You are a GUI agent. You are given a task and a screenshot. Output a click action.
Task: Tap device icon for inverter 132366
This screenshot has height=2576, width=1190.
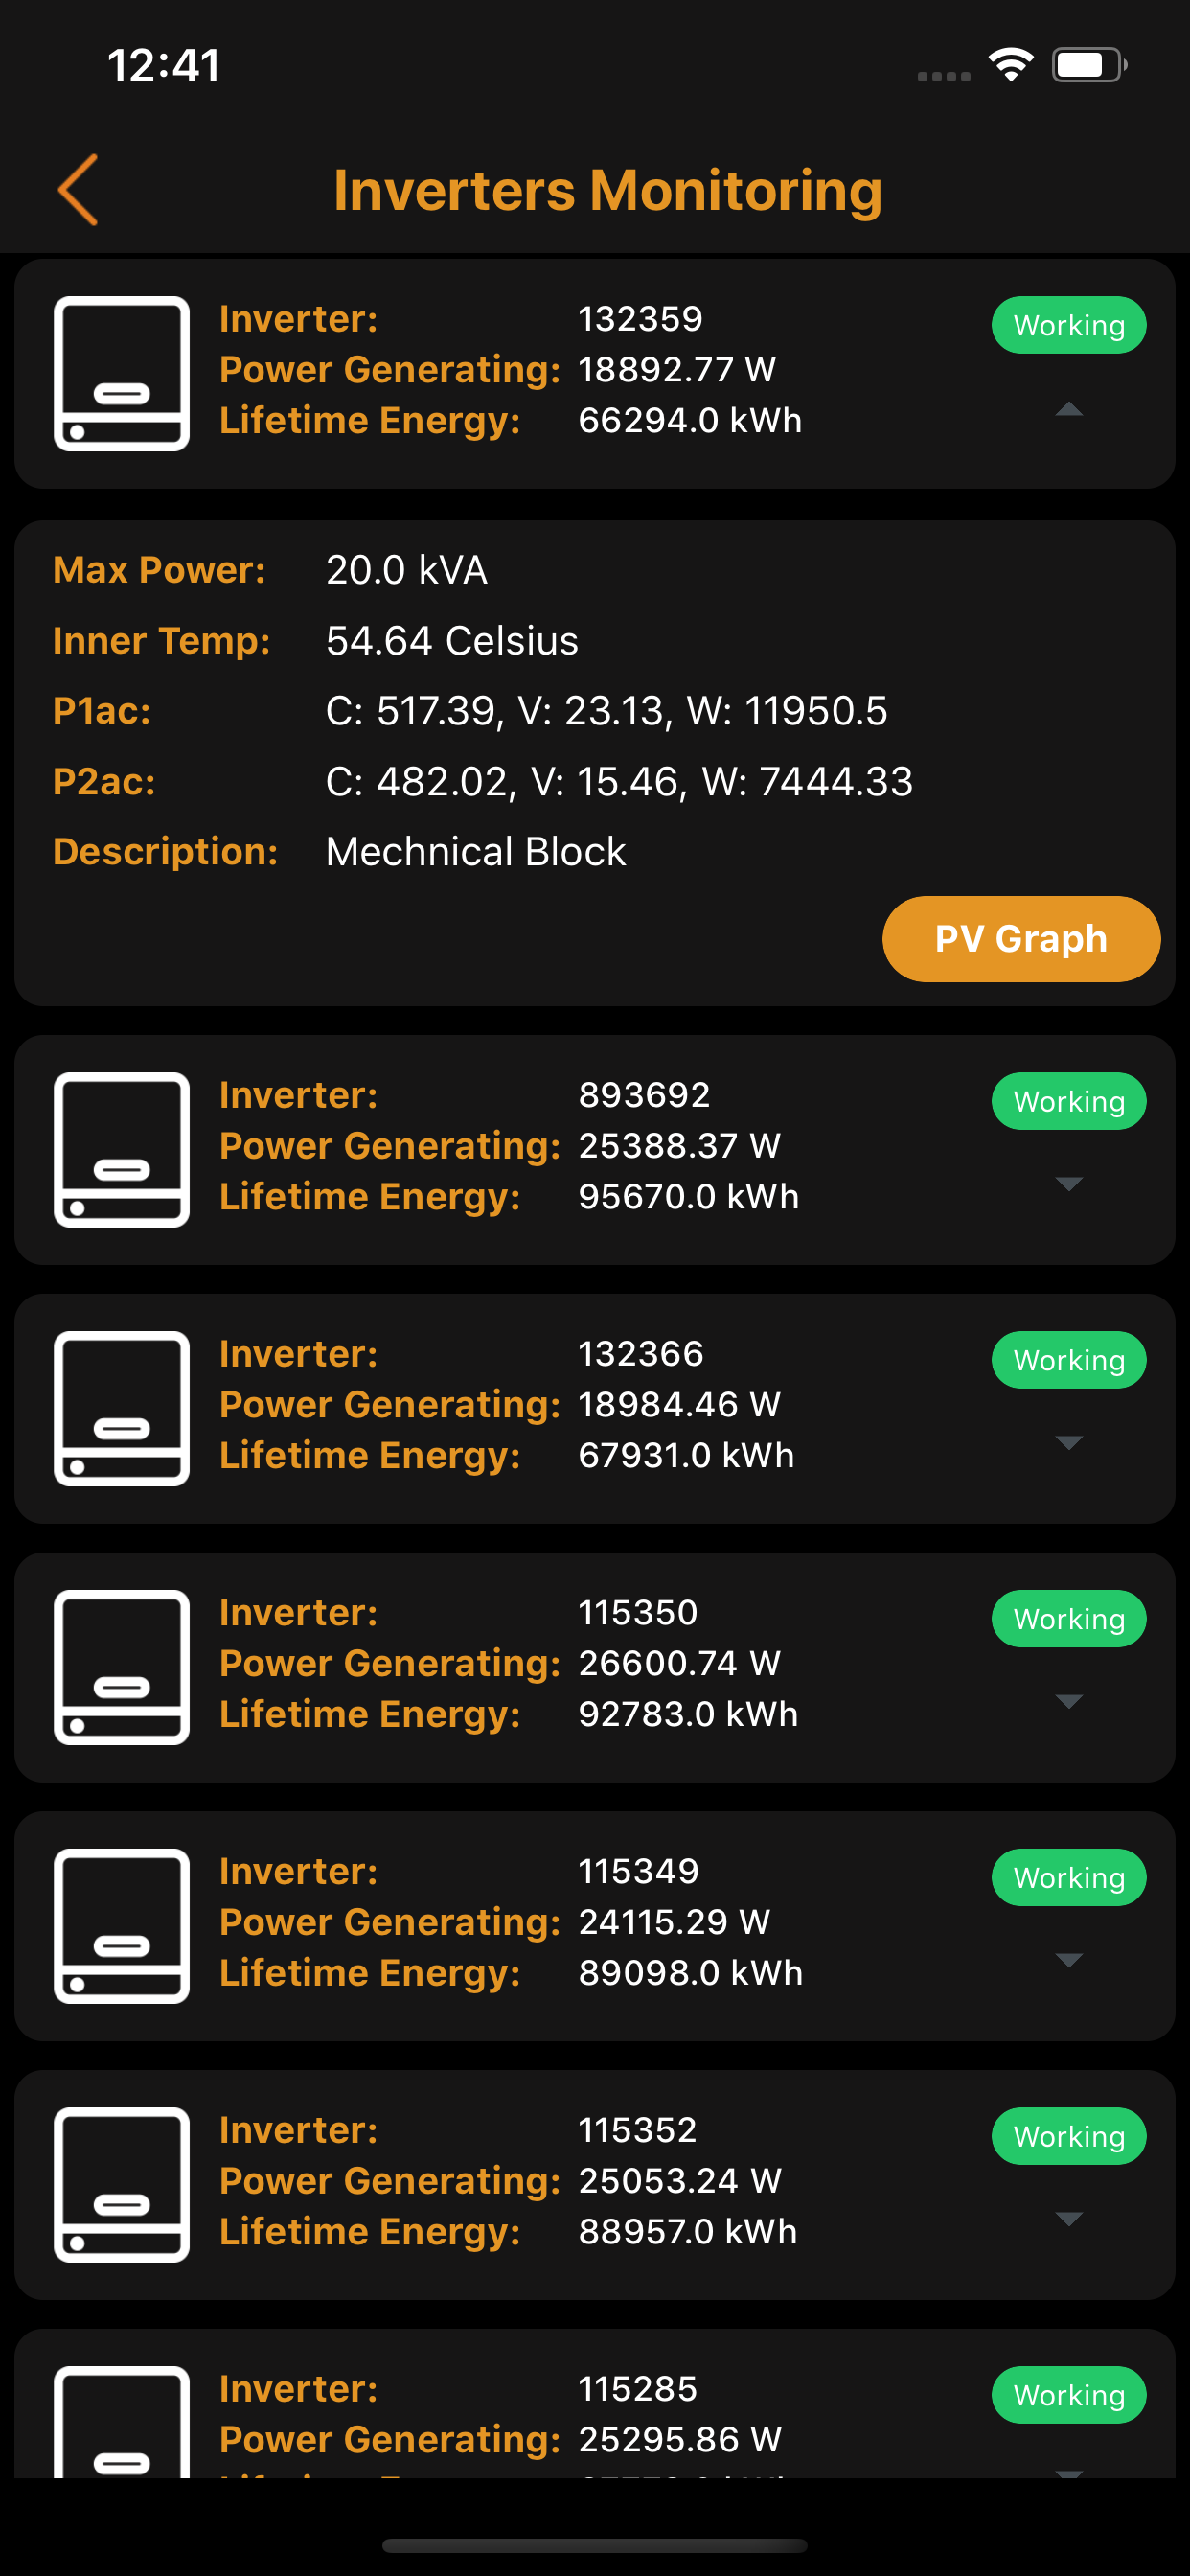point(122,1408)
